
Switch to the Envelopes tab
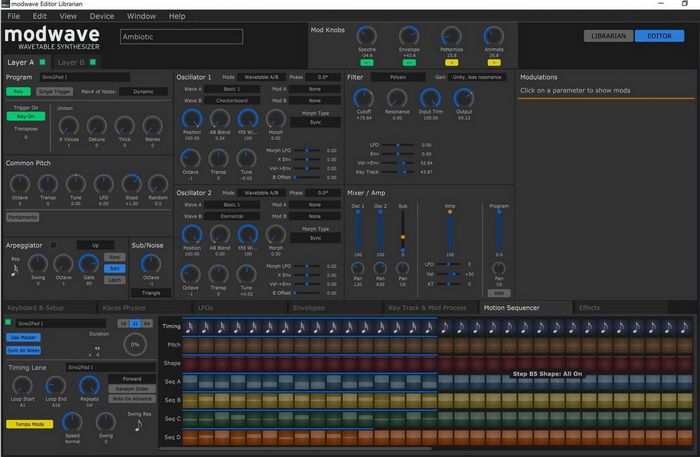tap(334, 308)
